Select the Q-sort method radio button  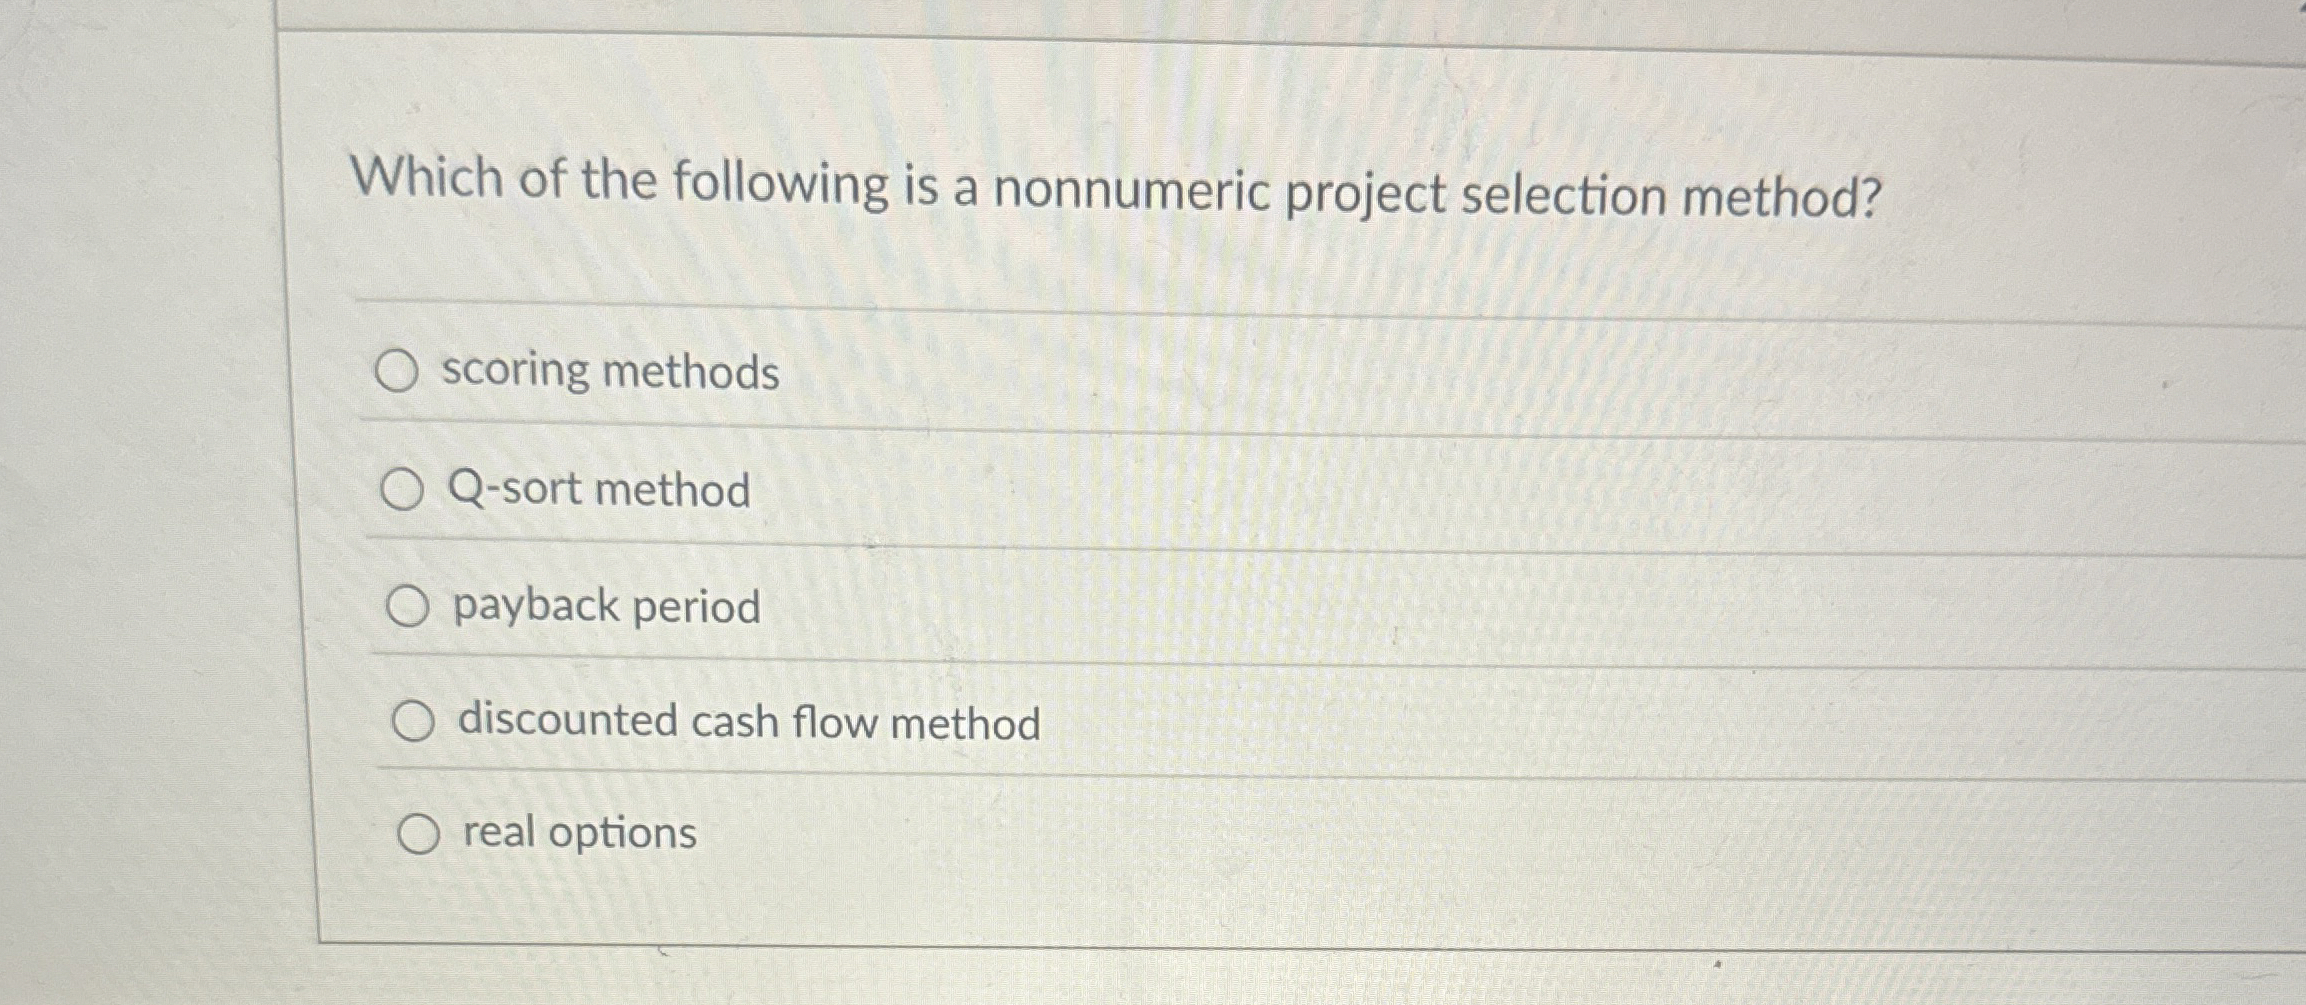[x=406, y=490]
